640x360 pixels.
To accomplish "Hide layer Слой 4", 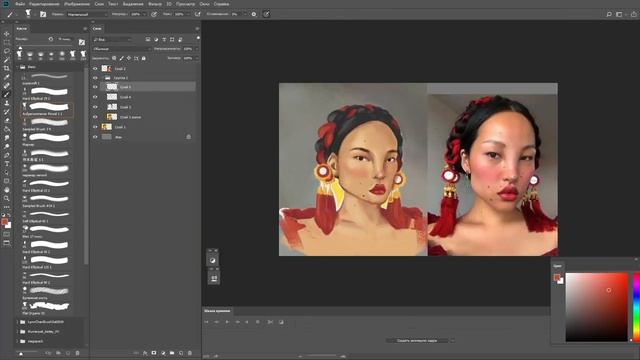I will [95, 97].
